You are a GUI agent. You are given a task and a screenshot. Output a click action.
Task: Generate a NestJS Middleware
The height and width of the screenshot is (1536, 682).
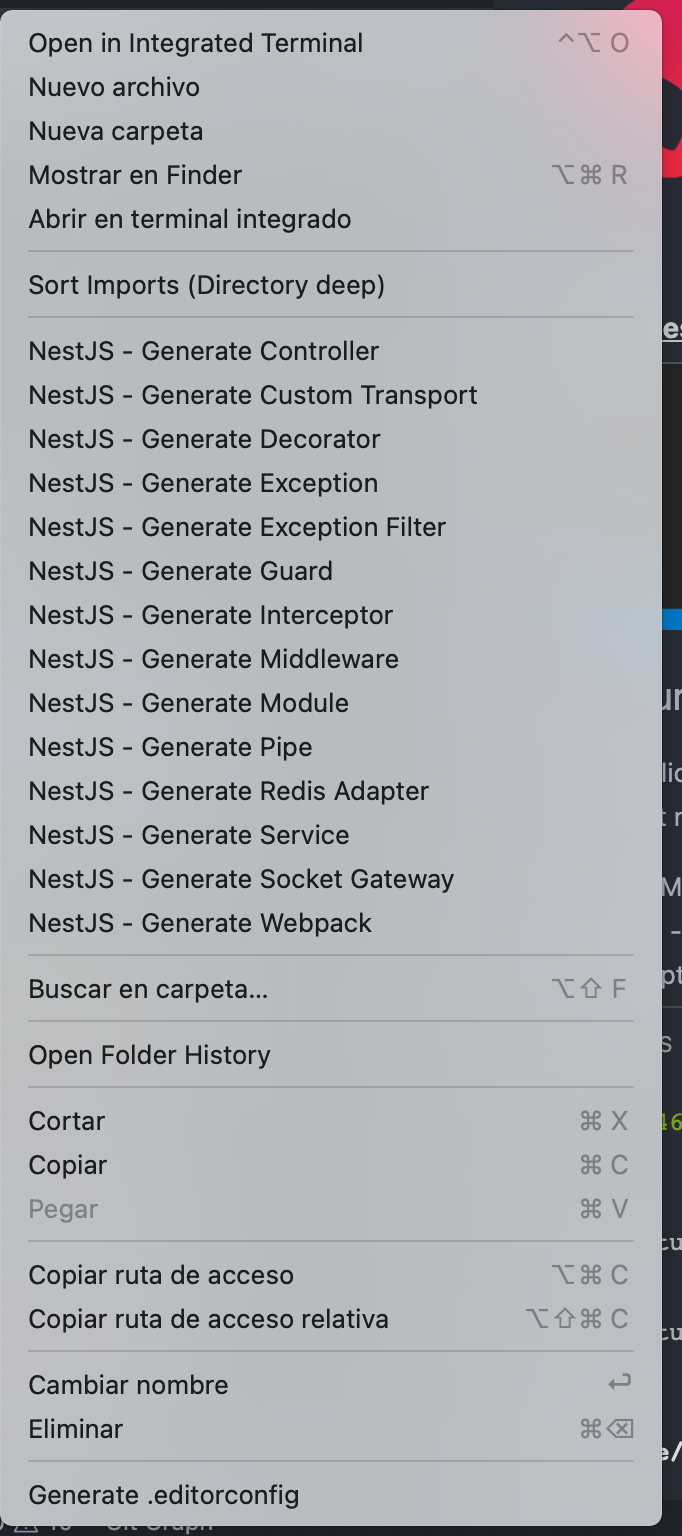click(213, 658)
